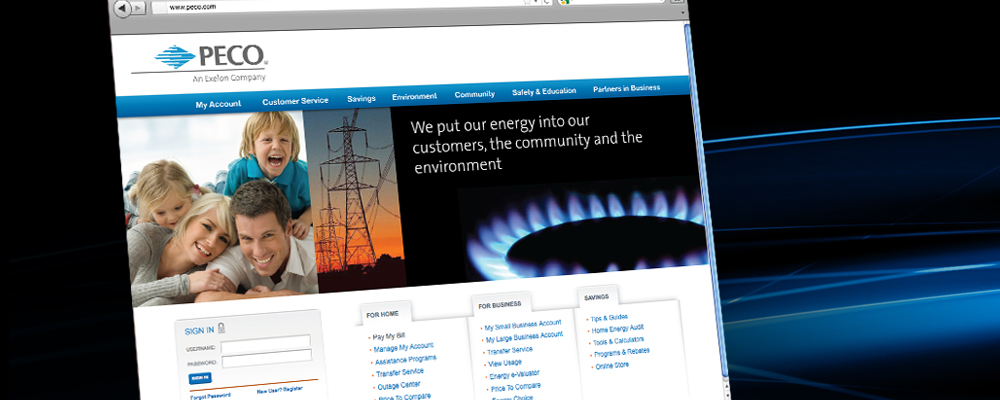Image resolution: width=1000 pixels, height=400 pixels.
Task: Click the View Usage link
Action: pos(505,362)
